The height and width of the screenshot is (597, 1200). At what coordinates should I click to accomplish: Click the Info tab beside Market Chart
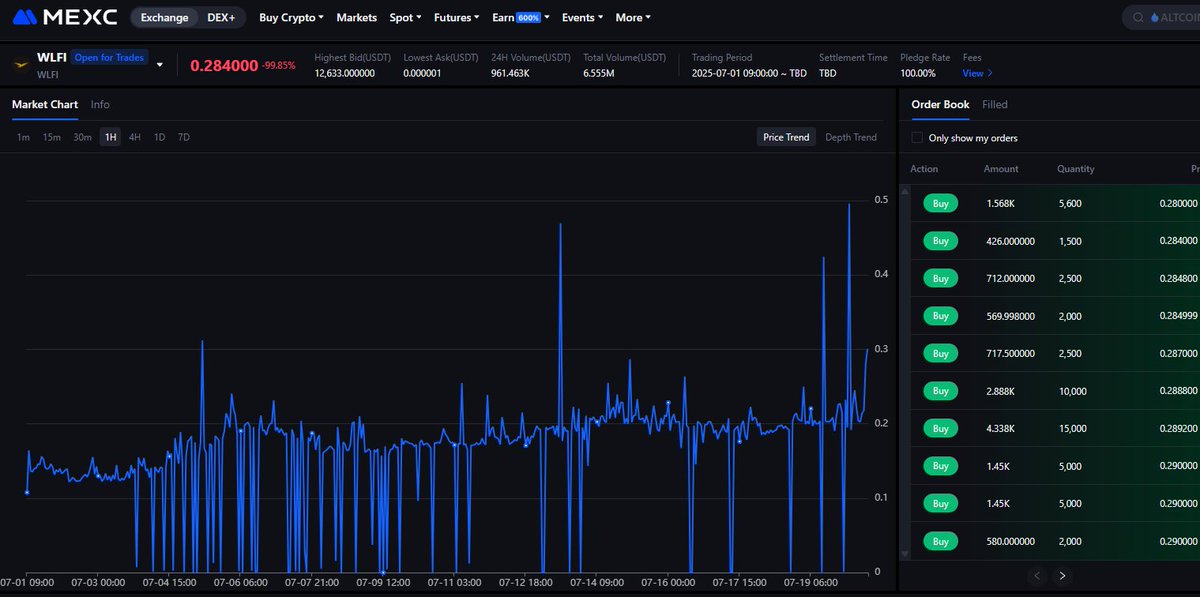[100, 104]
